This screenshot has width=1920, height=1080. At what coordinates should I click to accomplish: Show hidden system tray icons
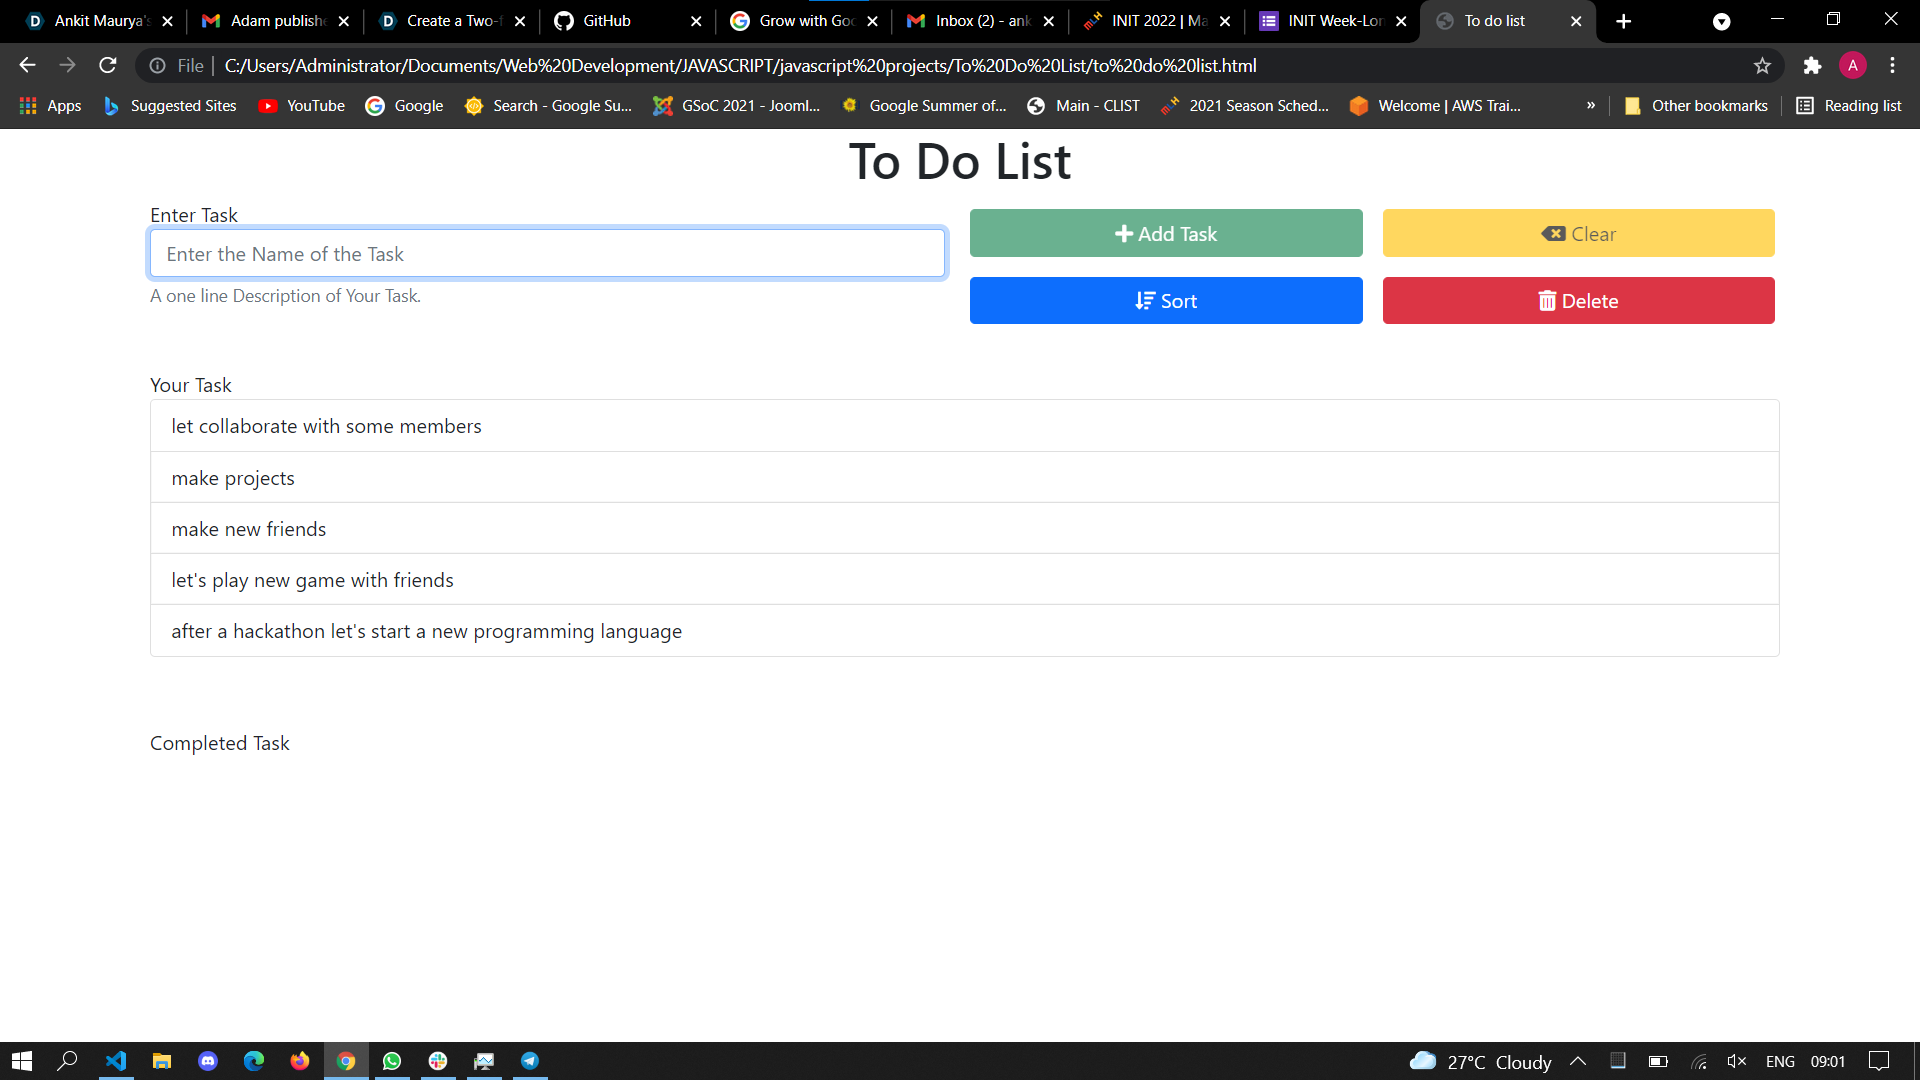(1578, 1061)
